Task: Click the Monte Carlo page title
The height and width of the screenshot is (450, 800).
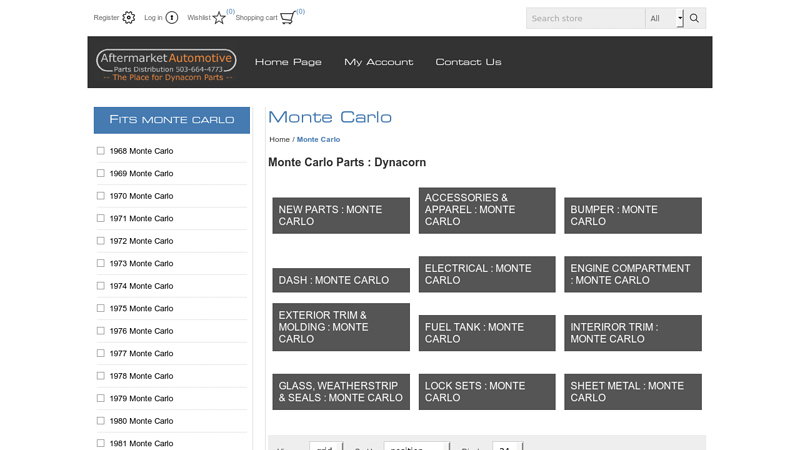Action: (x=330, y=117)
